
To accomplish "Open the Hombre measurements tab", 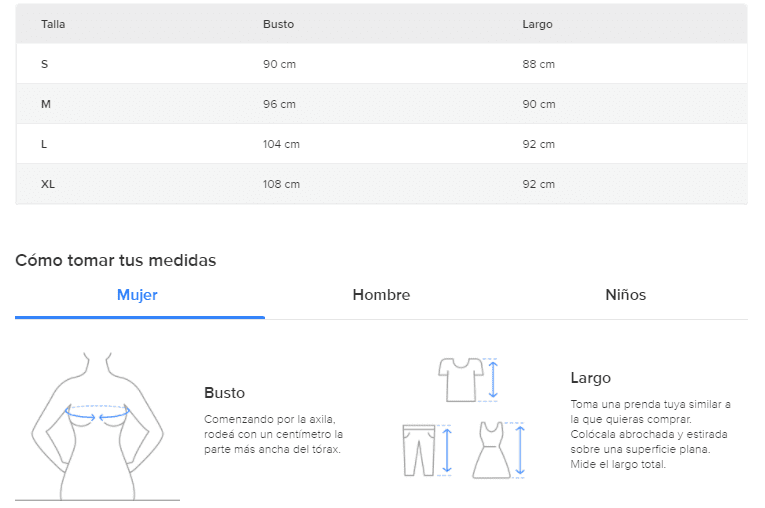I will (381, 295).
